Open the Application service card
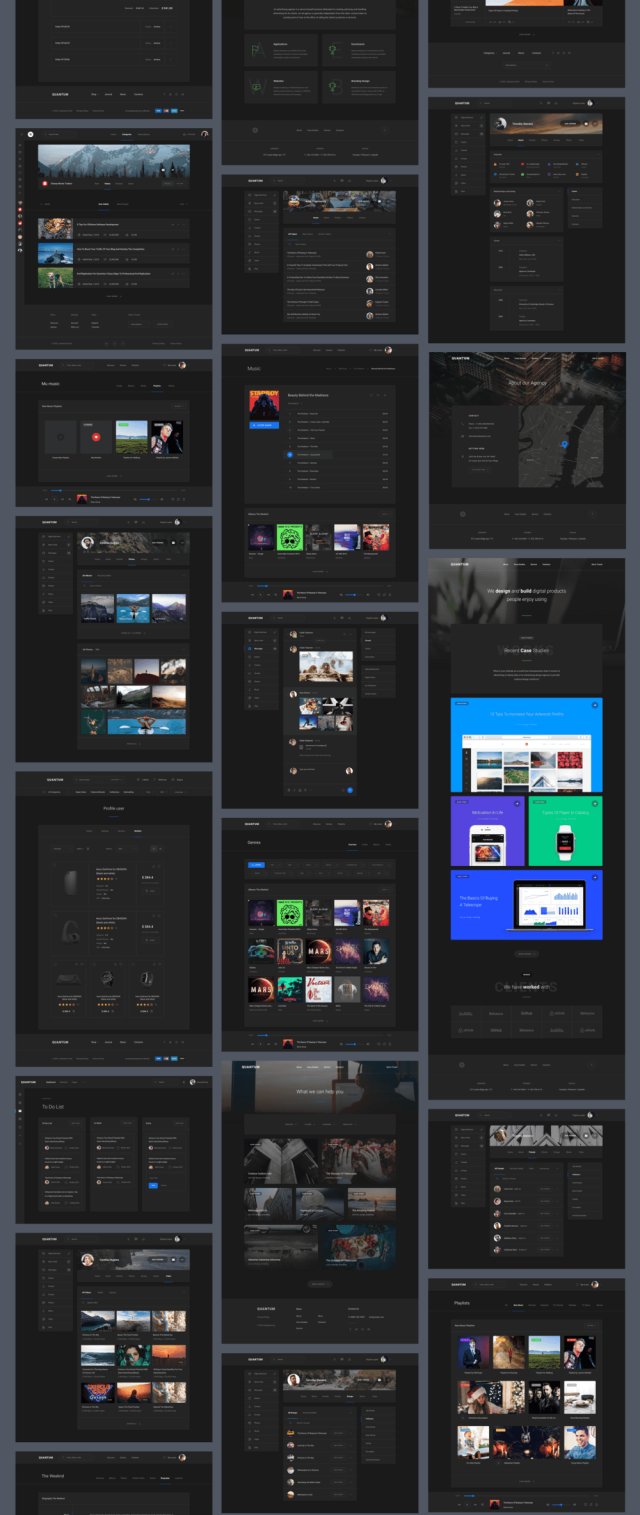Screen dimensions: 640x1515 click(x=281, y=49)
